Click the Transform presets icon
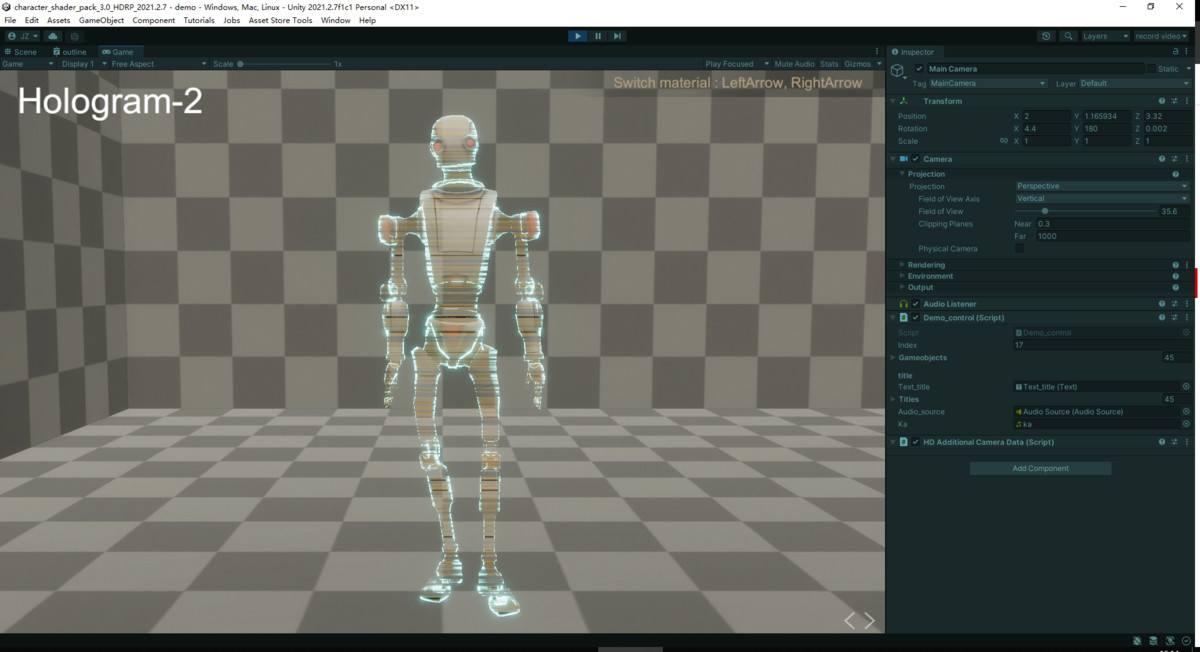Screen dimensions: 1200x652 (x=1174, y=100)
